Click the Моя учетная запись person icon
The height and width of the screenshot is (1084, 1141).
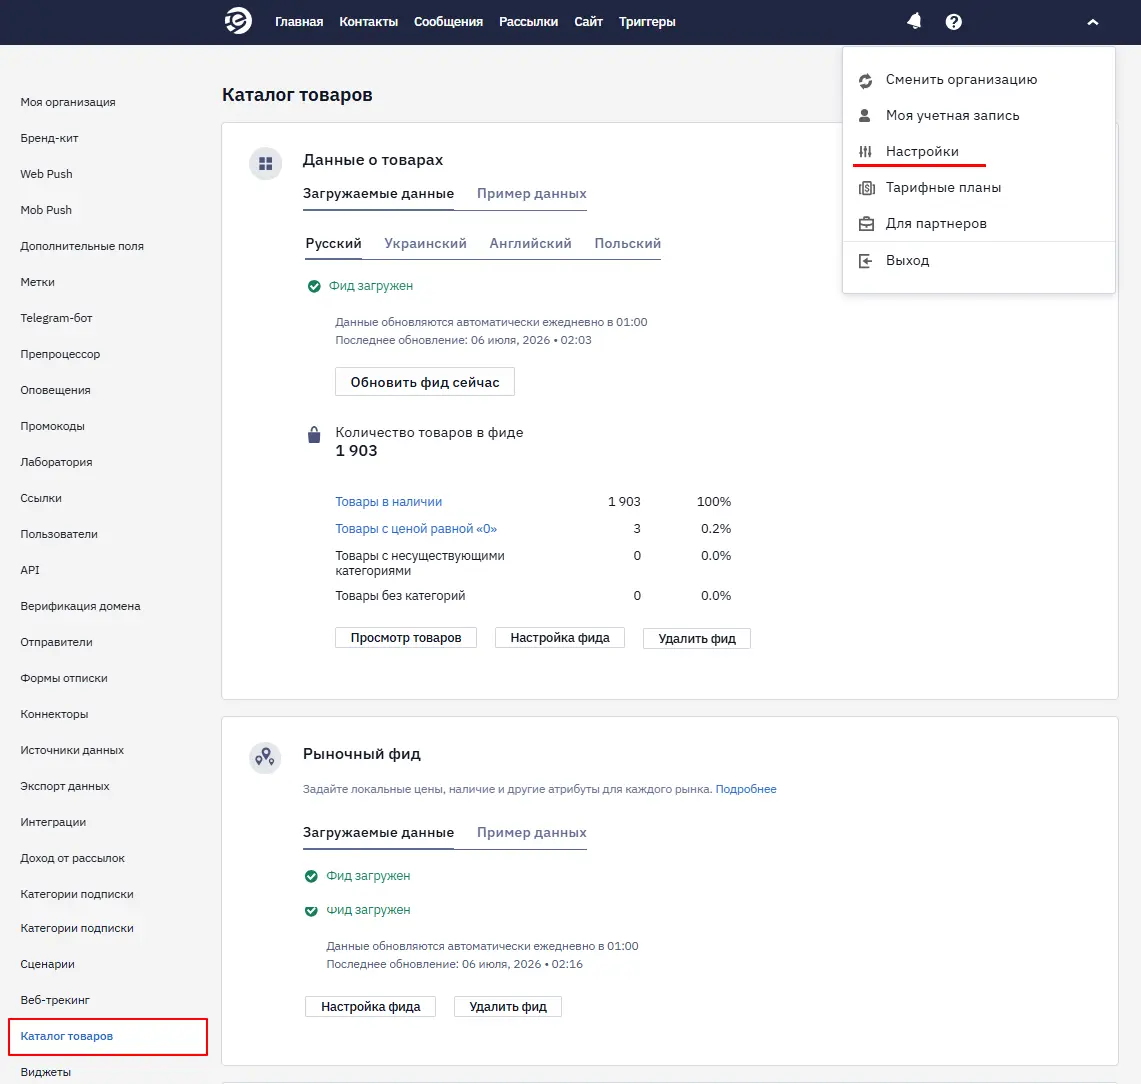(864, 116)
